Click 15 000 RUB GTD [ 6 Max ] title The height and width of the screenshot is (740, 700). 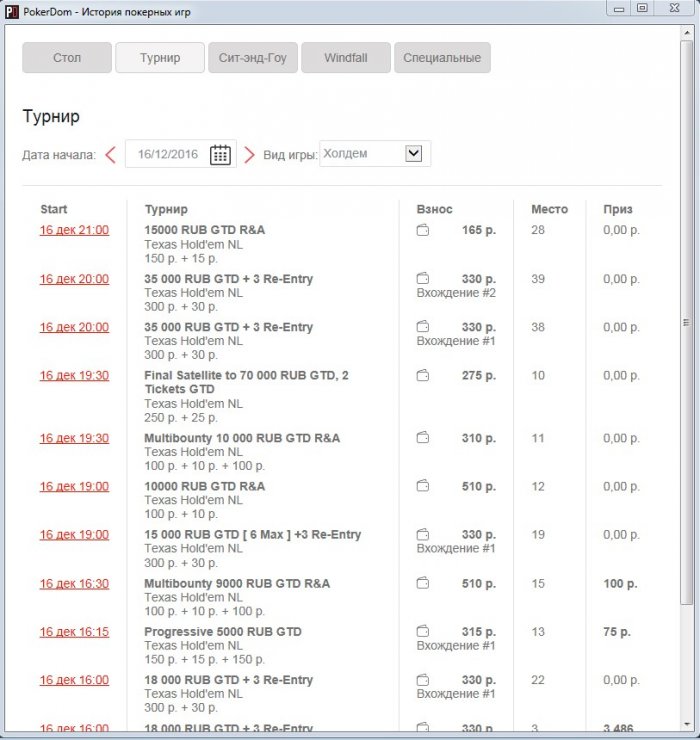coord(253,535)
